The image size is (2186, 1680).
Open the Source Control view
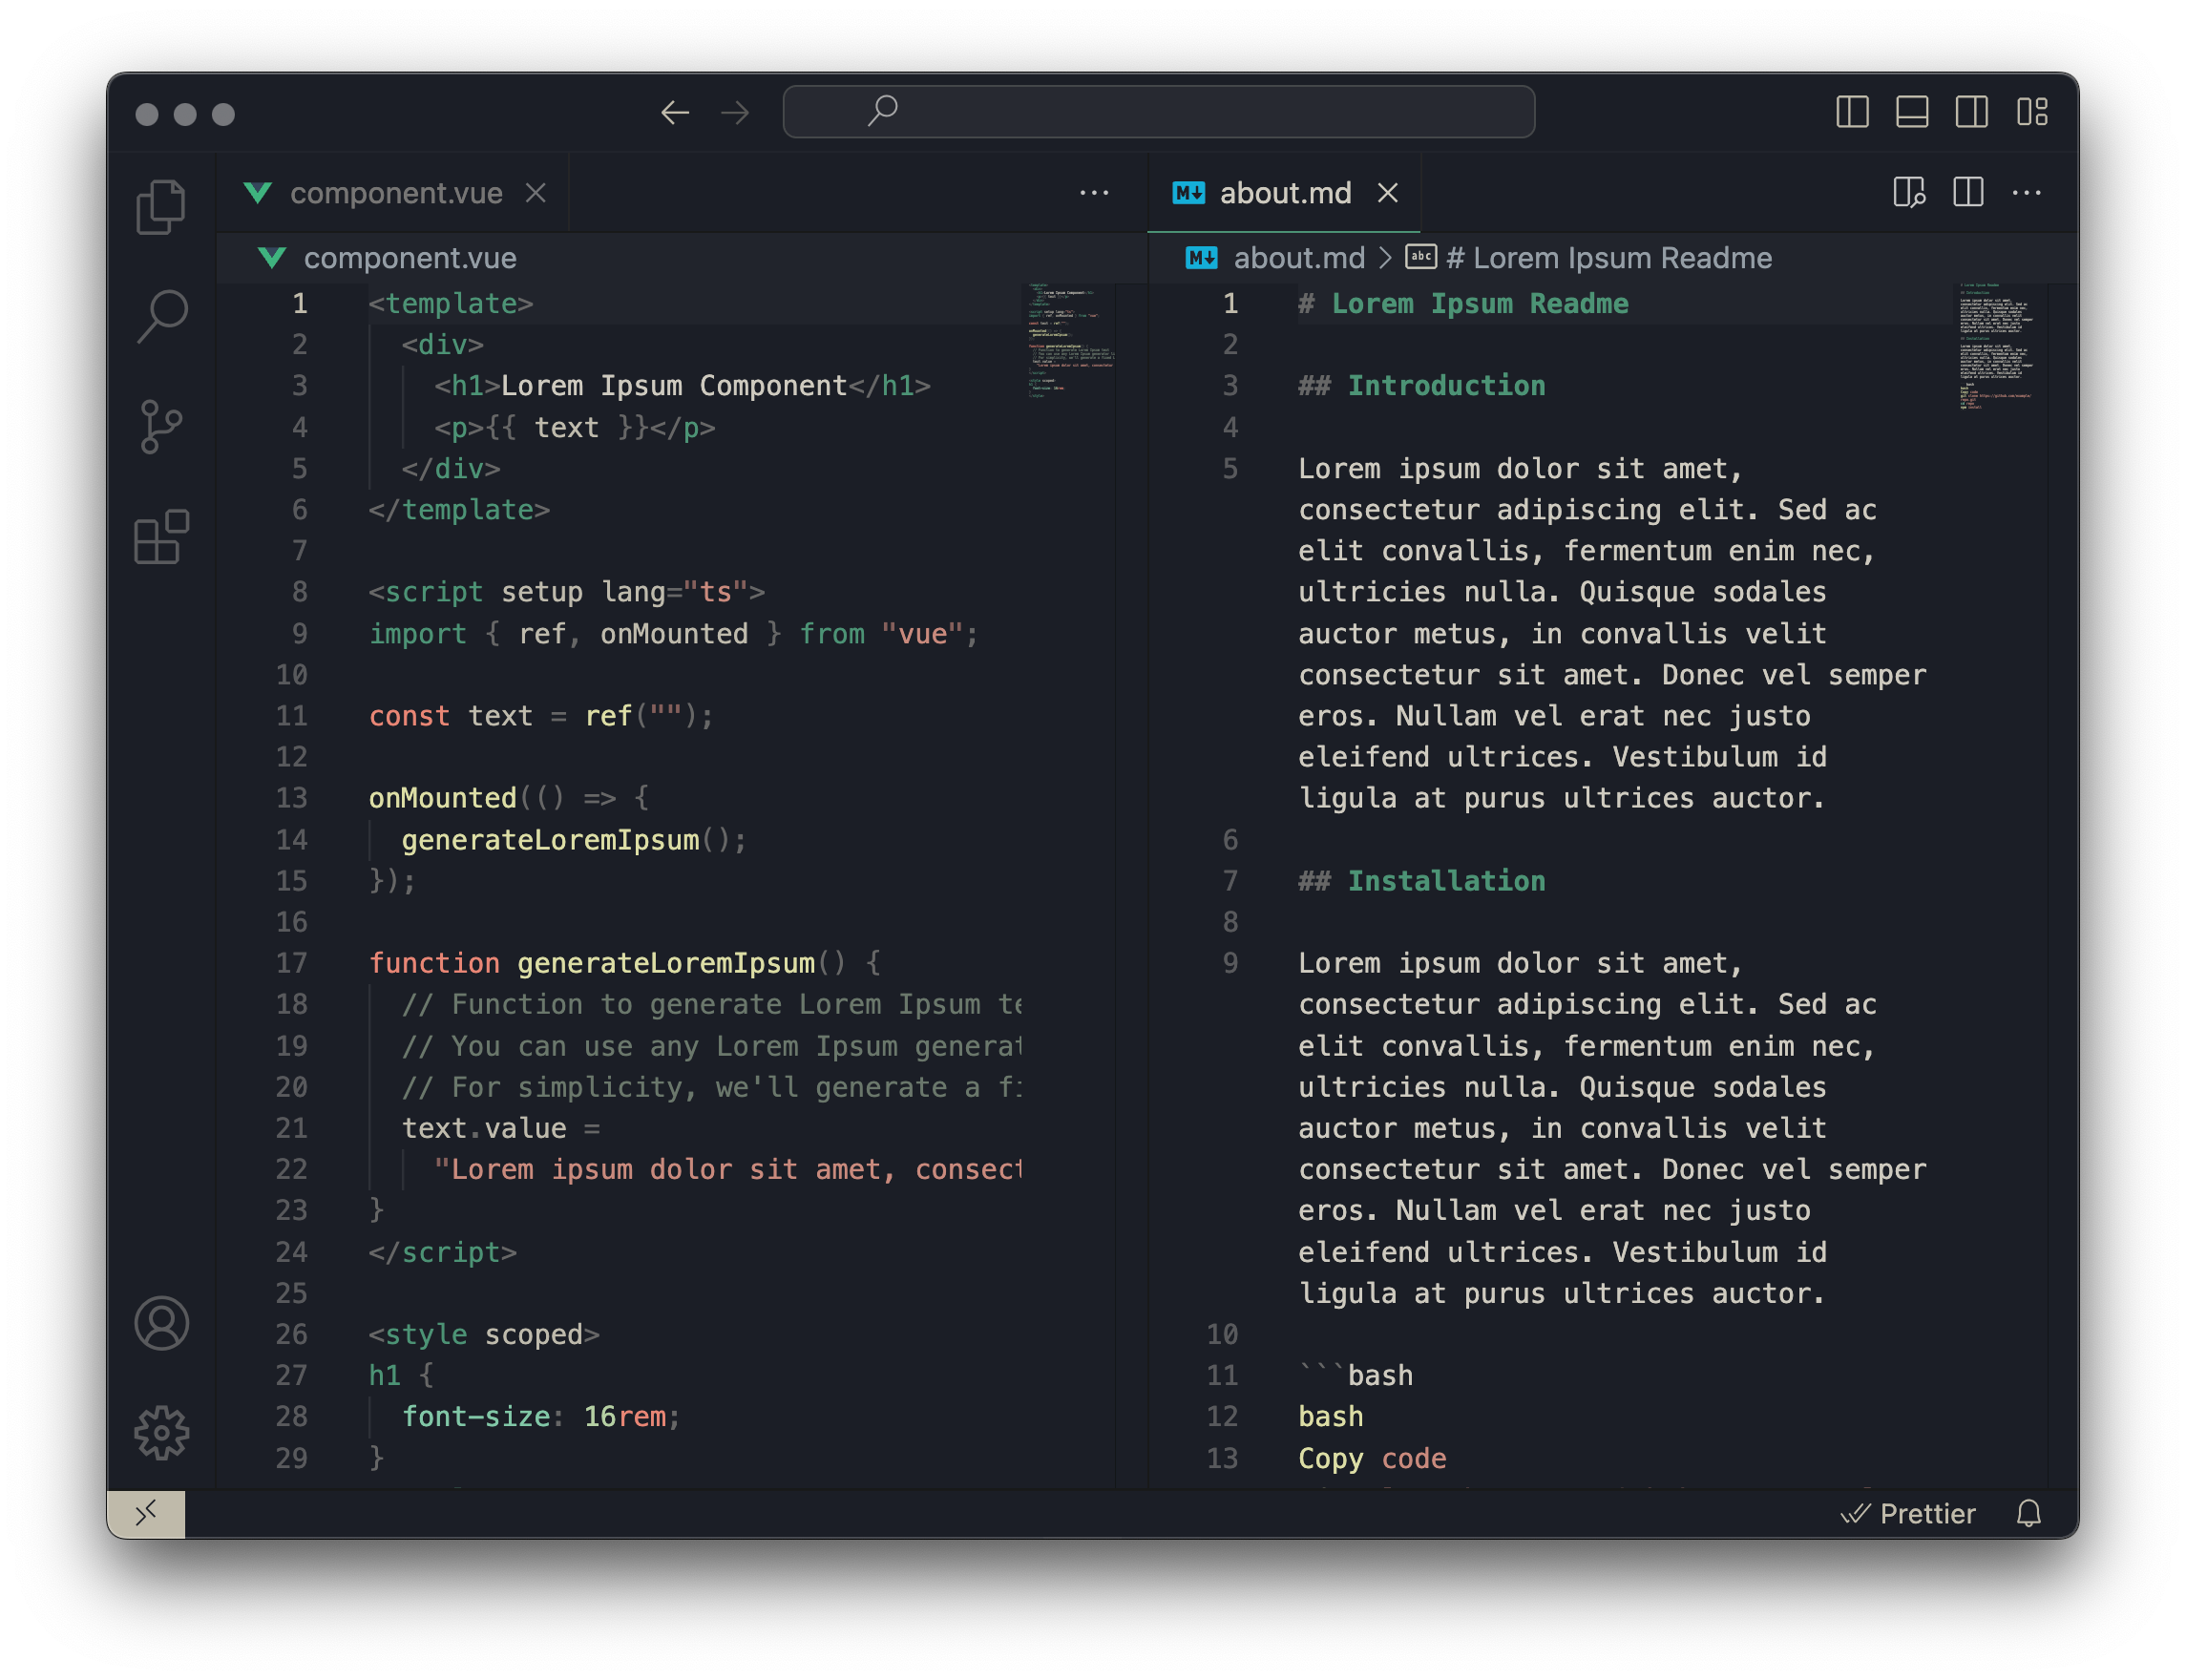pyautogui.click(x=161, y=427)
